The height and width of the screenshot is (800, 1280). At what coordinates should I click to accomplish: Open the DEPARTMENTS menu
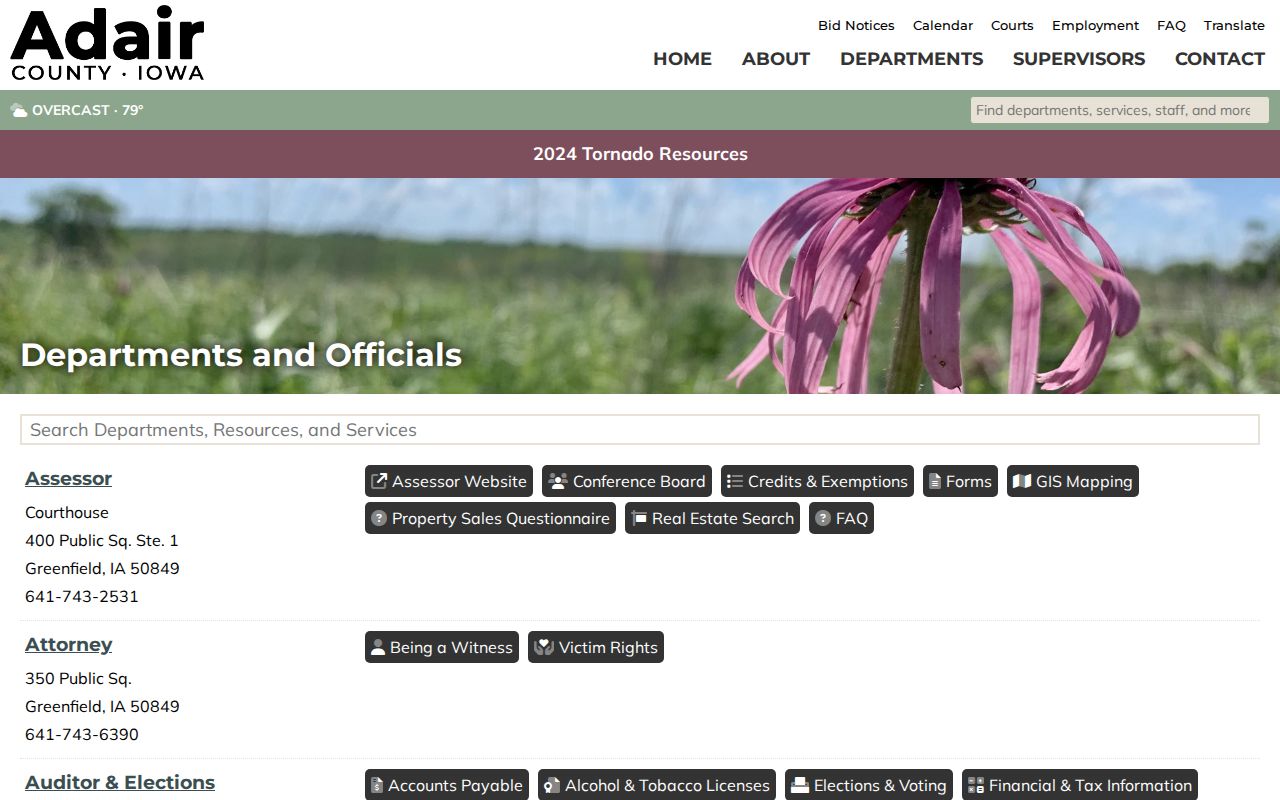pyautogui.click(x=911, y=59)
